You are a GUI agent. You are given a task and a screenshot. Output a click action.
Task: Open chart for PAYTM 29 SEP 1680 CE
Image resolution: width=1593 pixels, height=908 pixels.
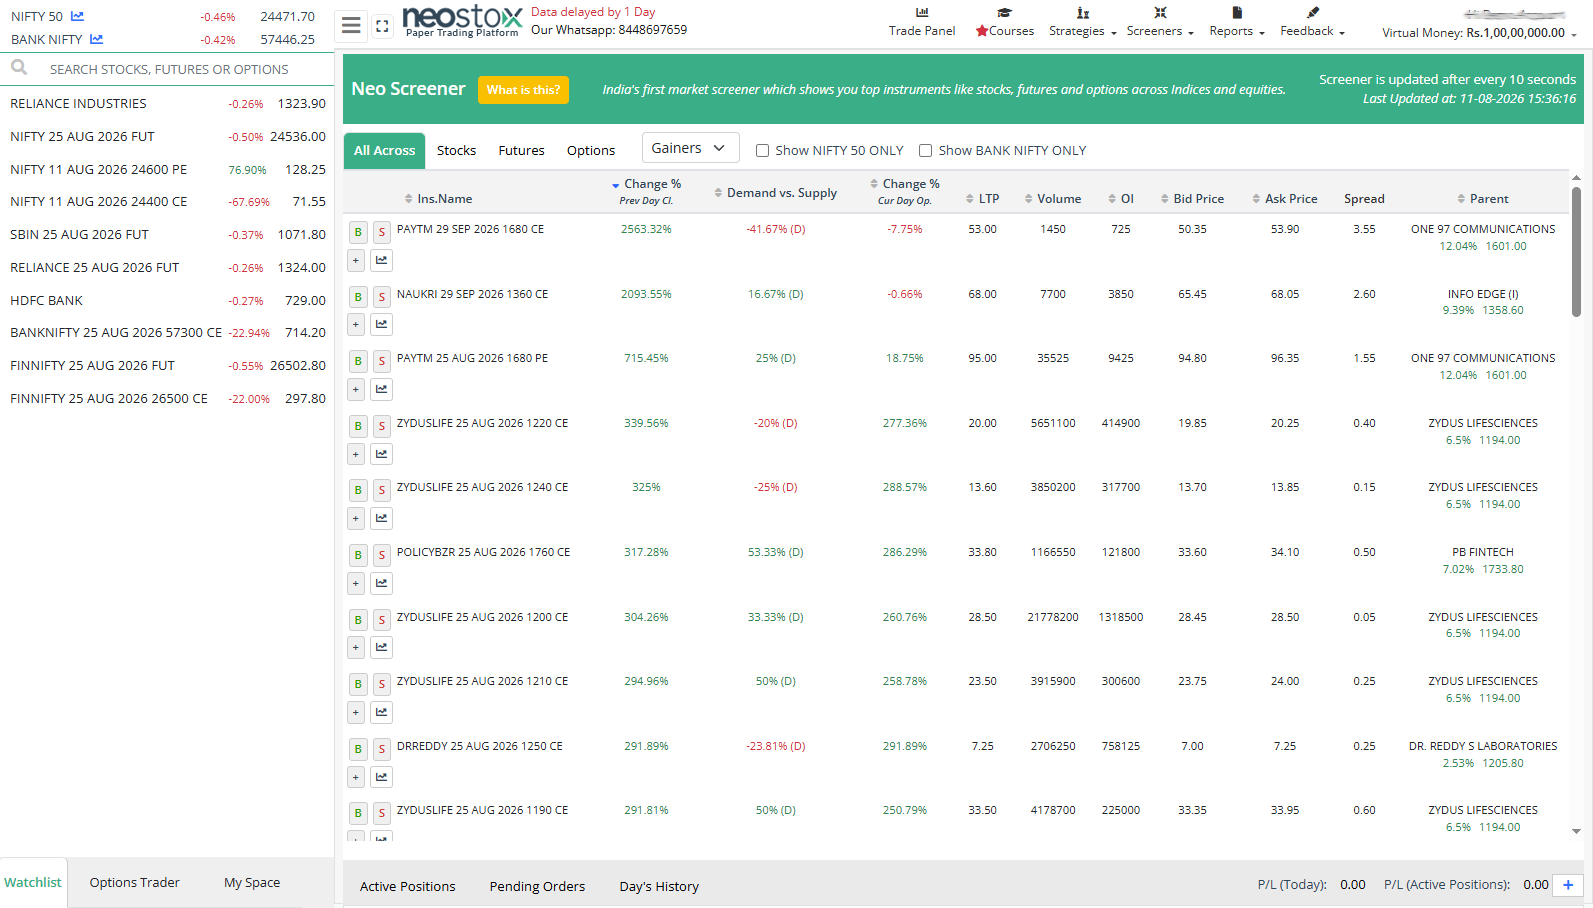point(381,261)
